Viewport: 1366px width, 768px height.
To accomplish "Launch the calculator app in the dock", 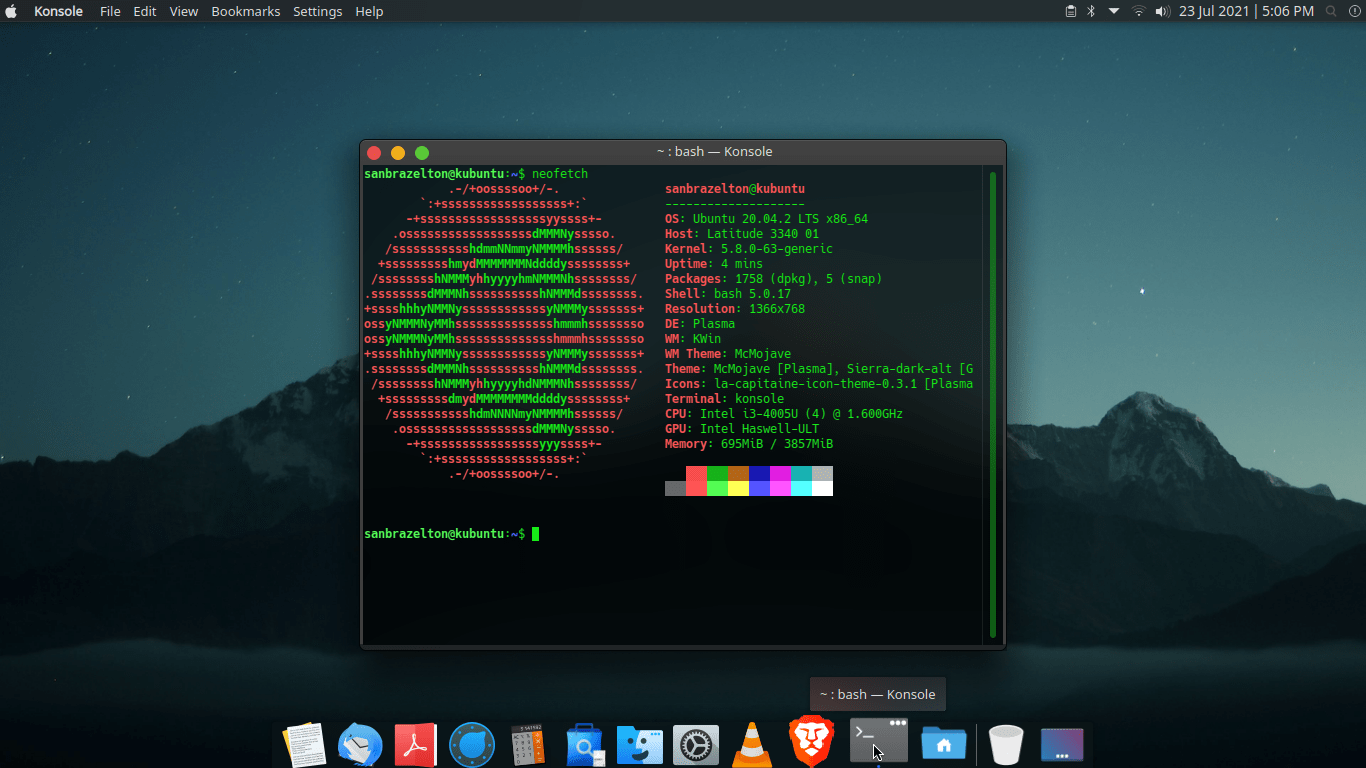I will pyautogui.click(x=528, y=744).
